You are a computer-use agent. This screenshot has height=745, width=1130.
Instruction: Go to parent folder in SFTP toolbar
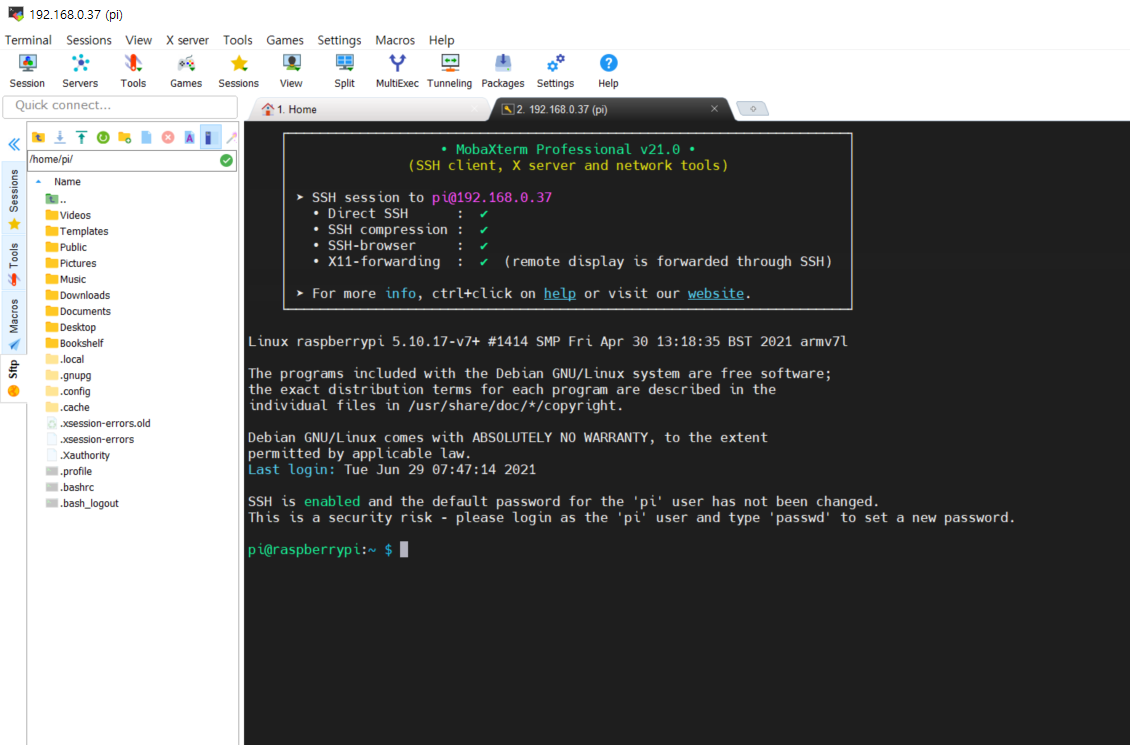(x=38, y=137)
